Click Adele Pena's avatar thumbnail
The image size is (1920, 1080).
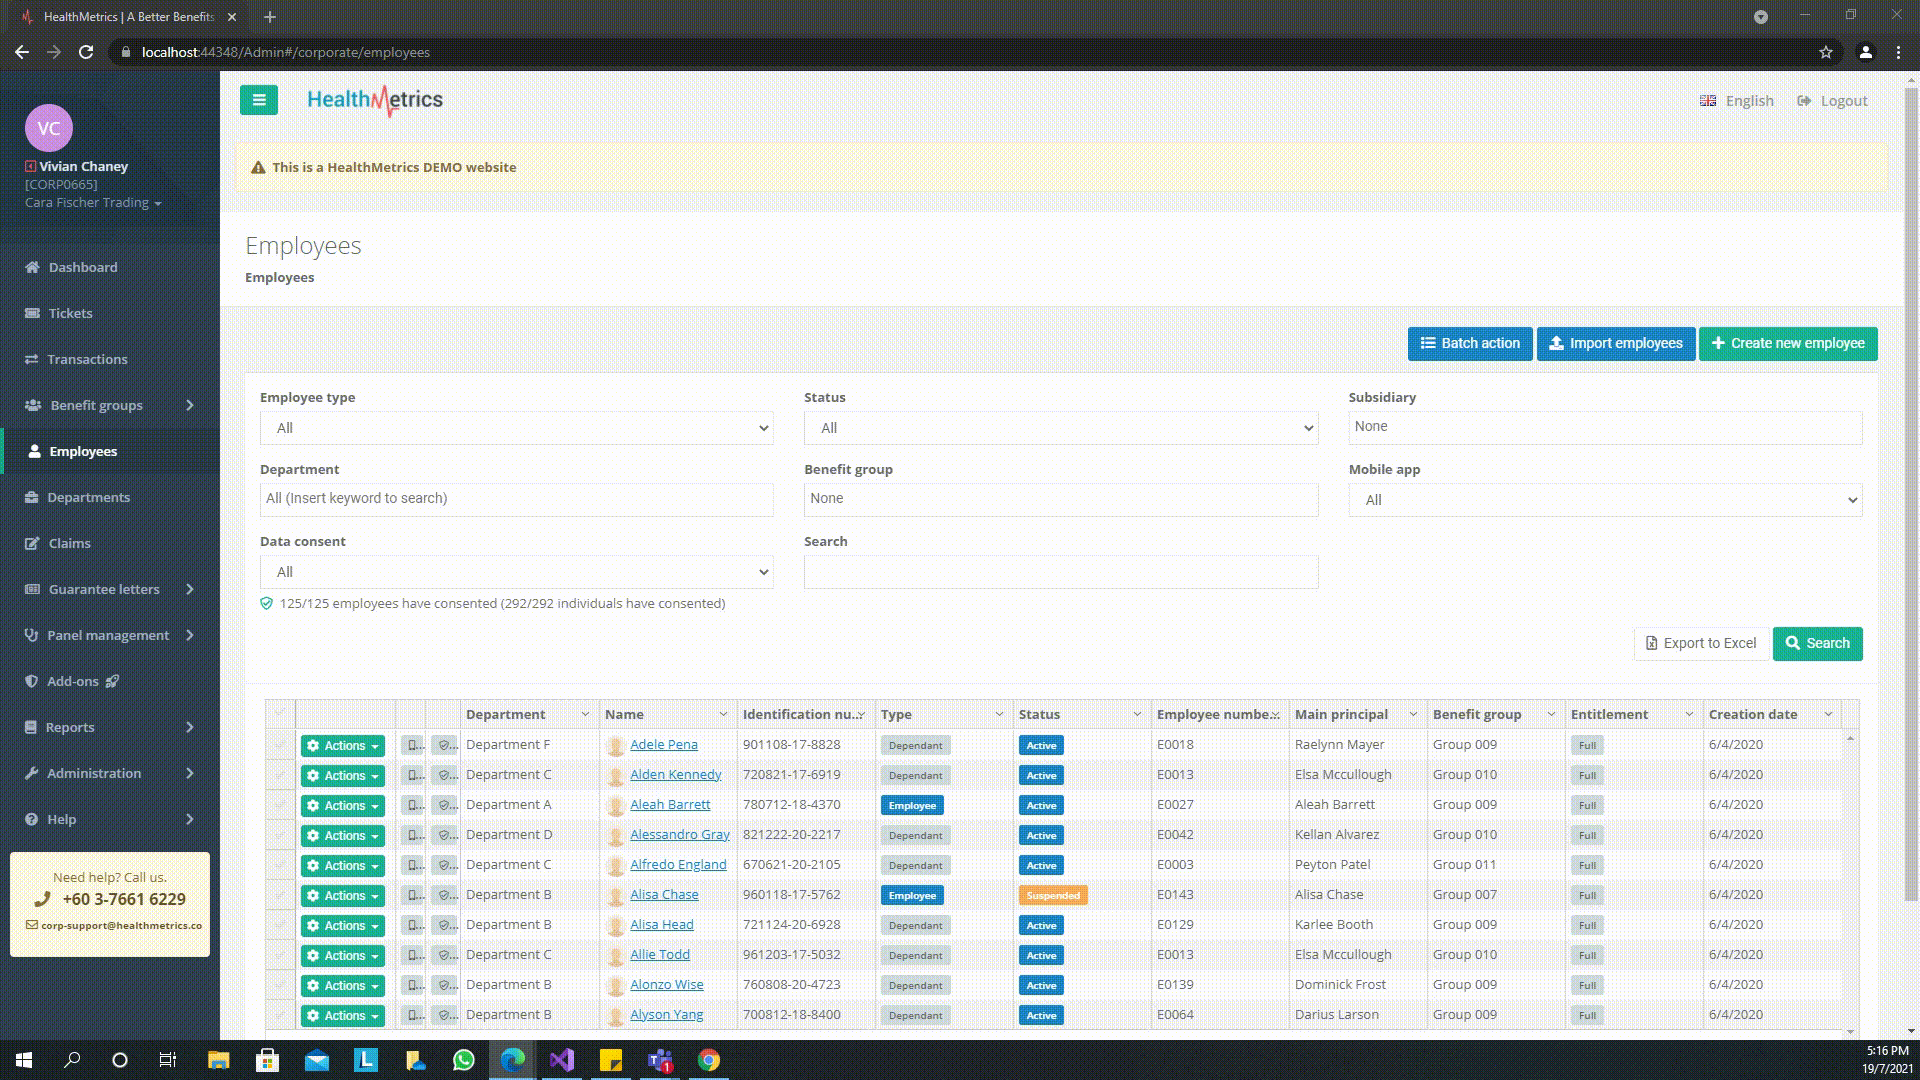616,745
